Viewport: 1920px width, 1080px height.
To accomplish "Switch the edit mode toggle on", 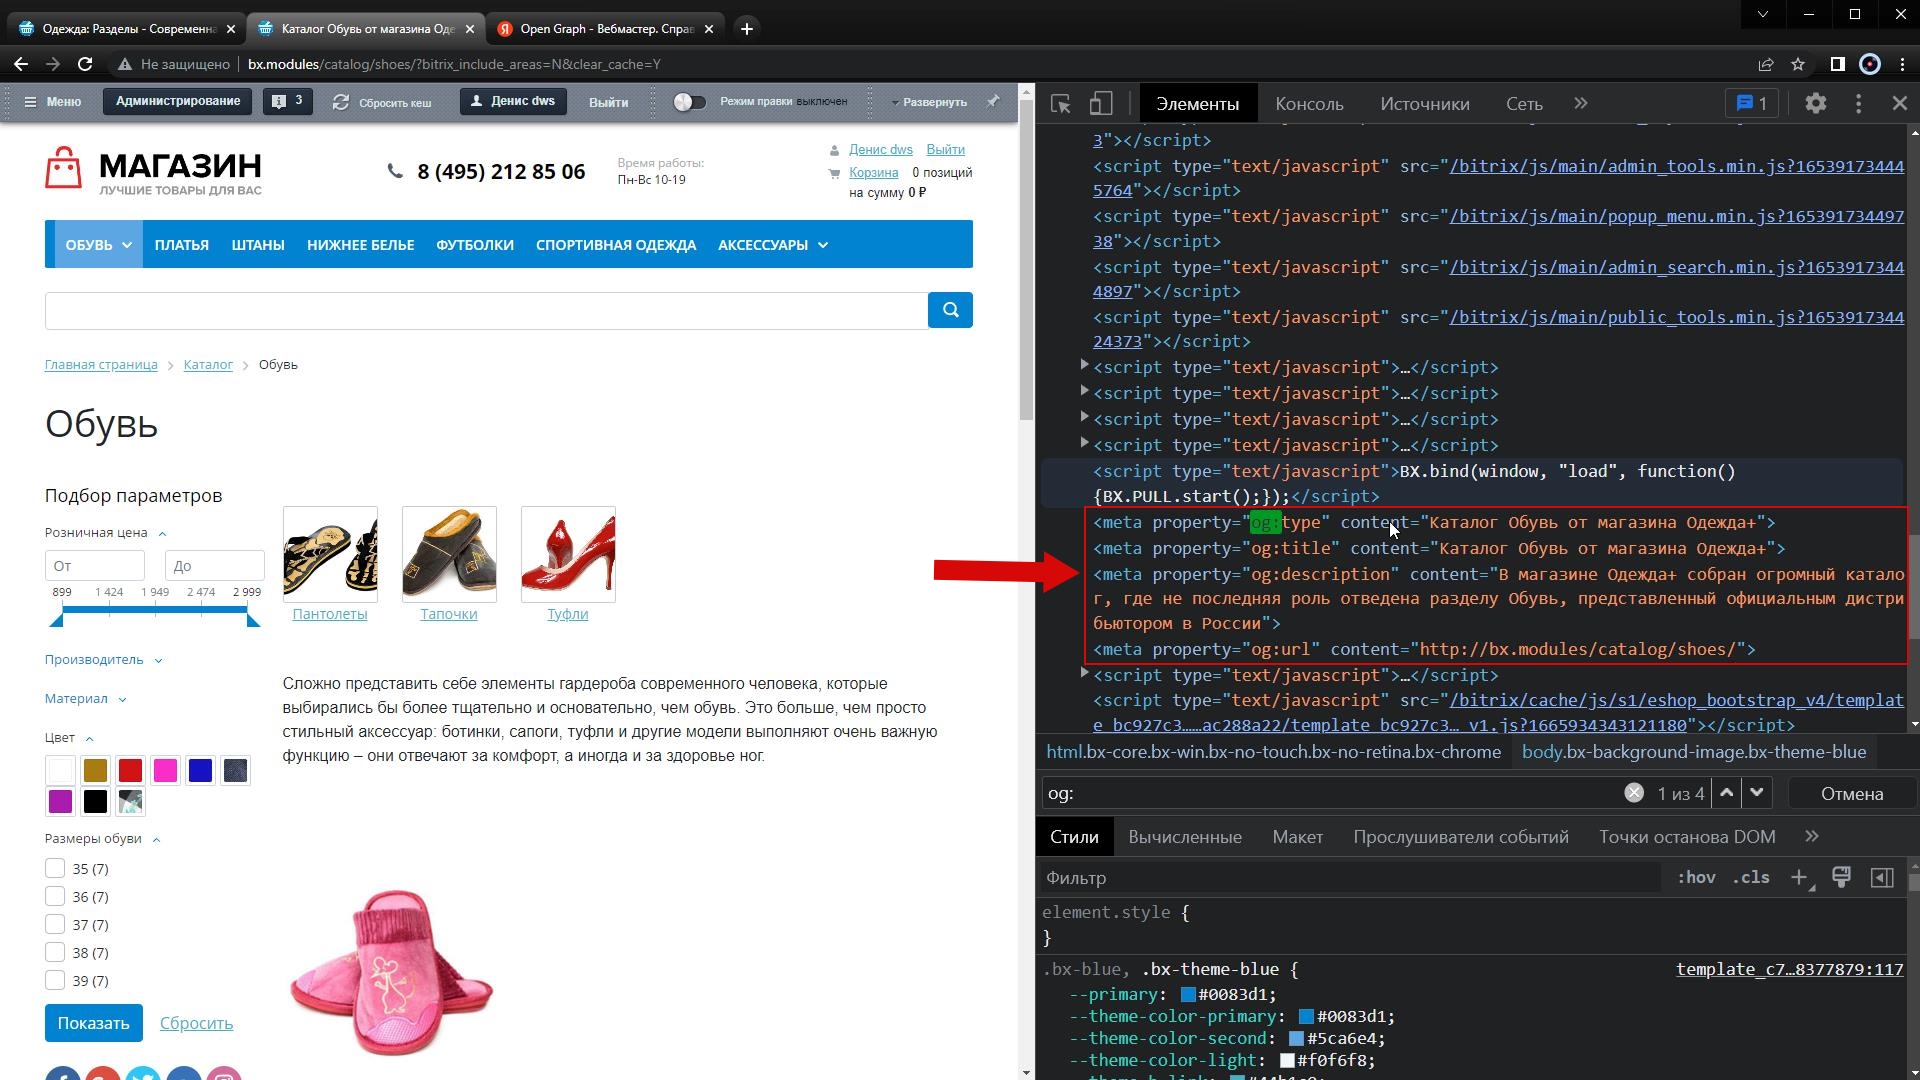I will click(689, 102).
